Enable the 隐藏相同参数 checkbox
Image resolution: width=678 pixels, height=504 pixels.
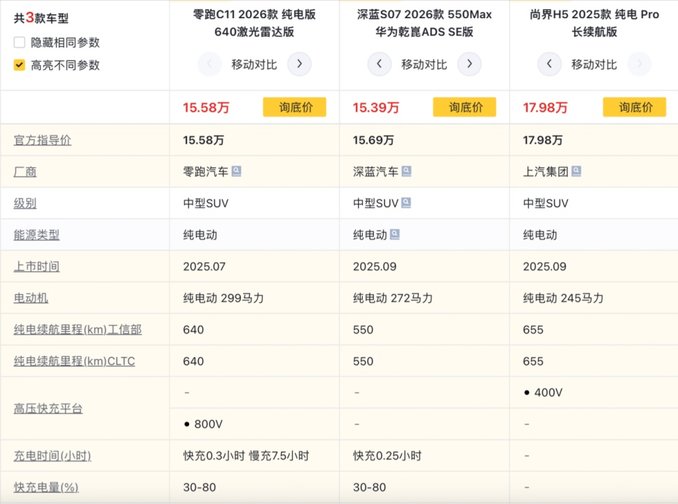[x=20, y=42]
